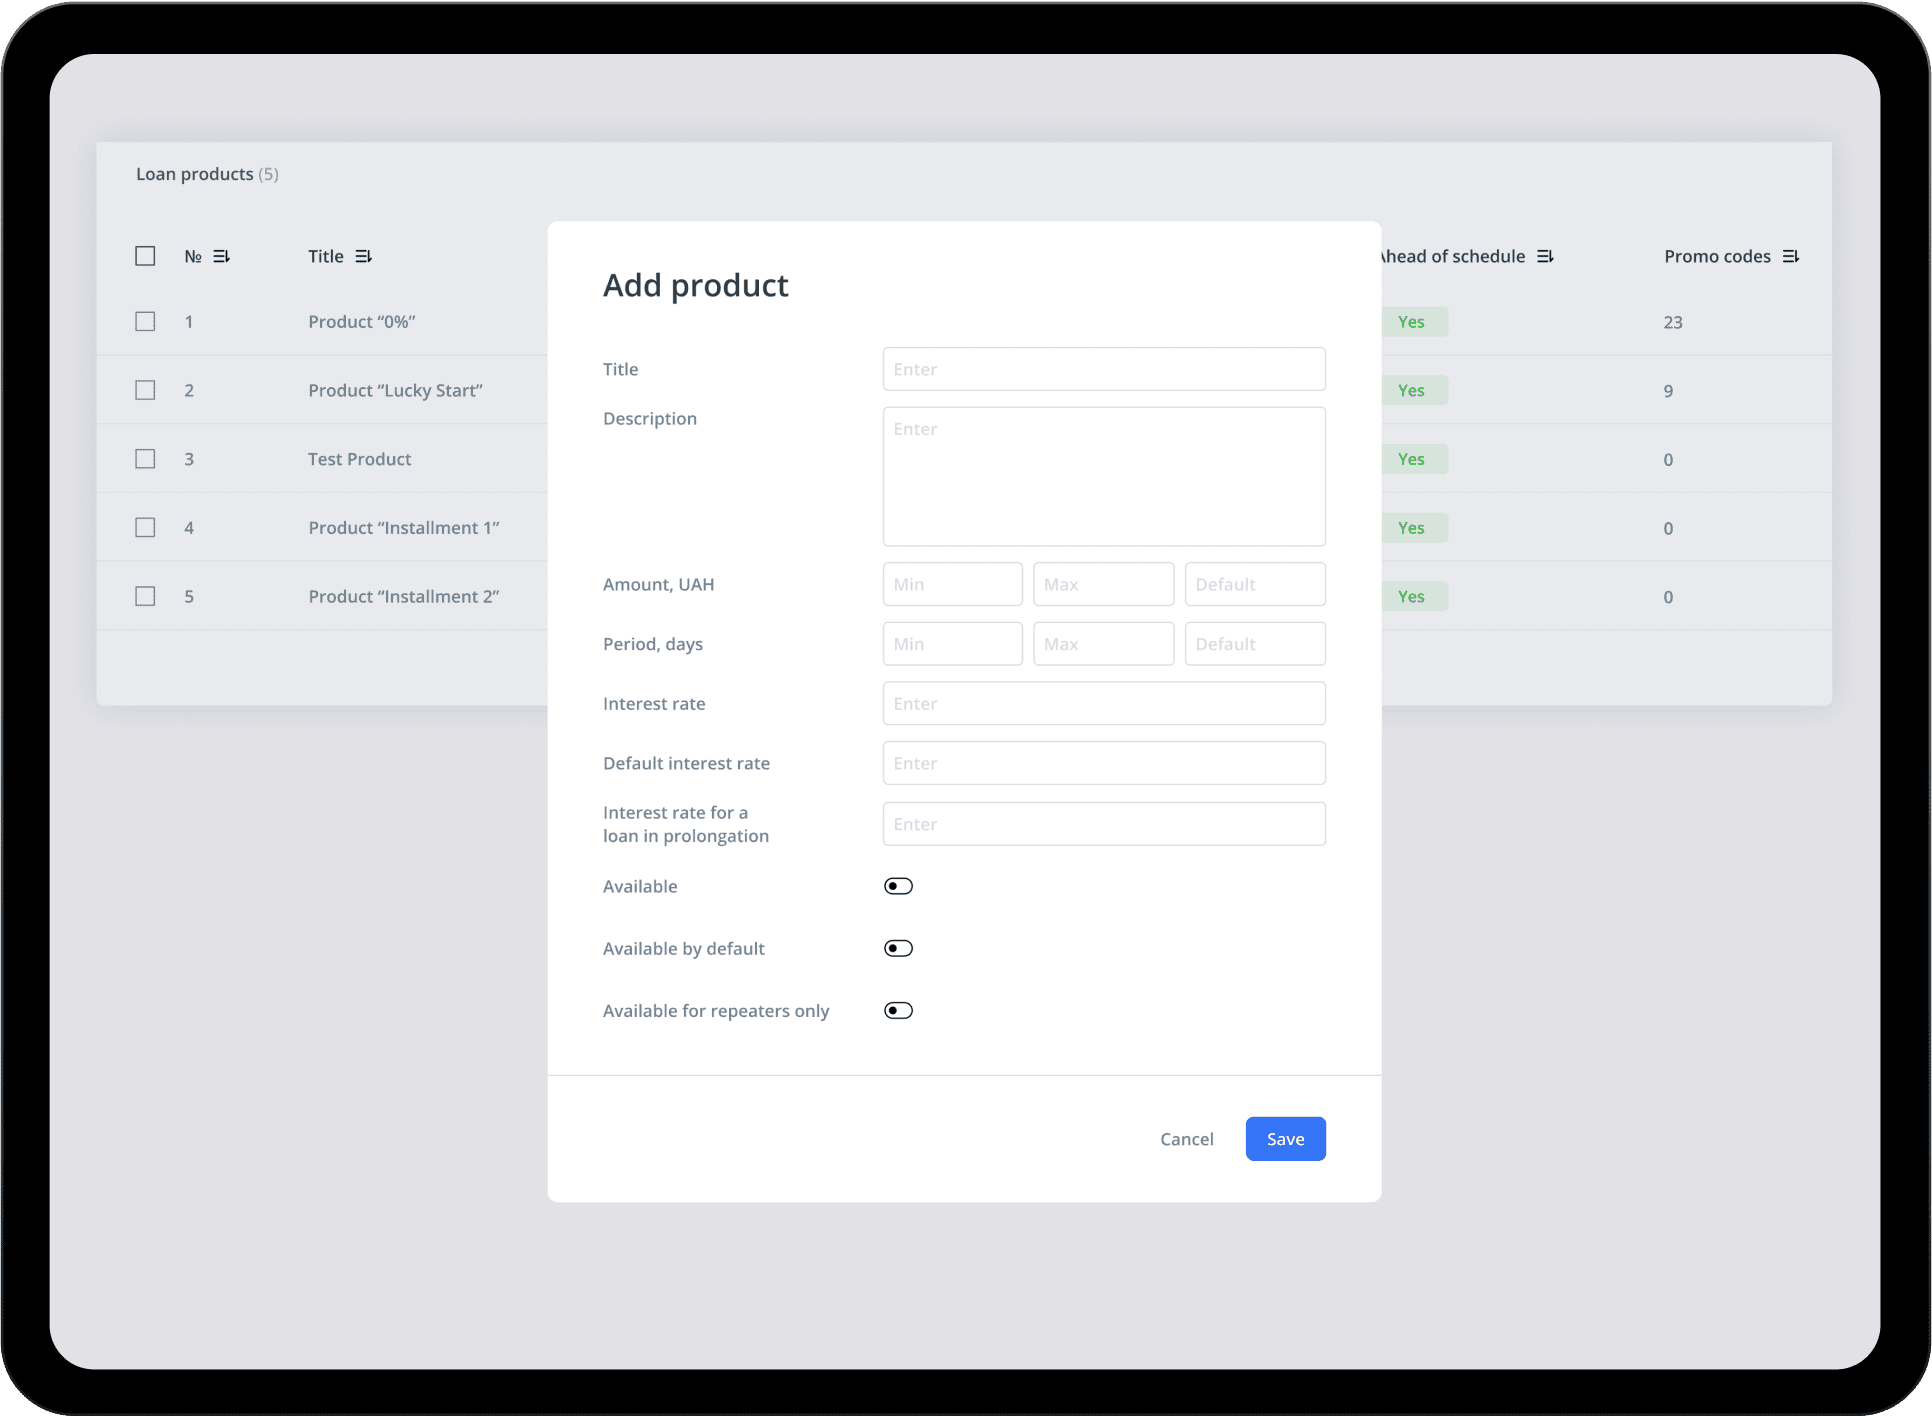Tick checkbox for row 4 Product "Installment 1"

tap(145, 527)
